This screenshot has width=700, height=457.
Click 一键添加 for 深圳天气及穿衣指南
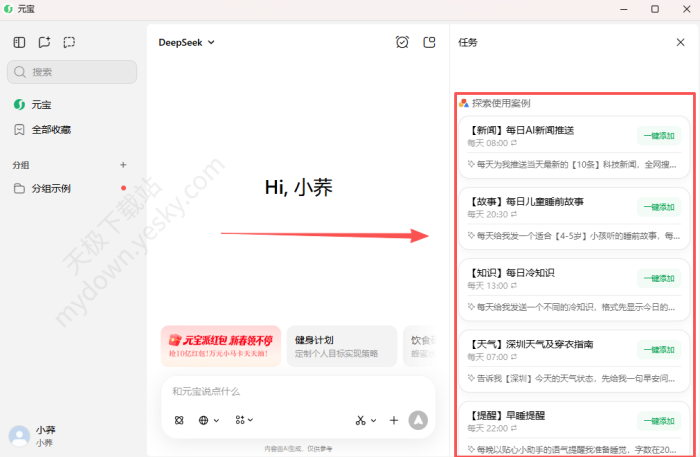658,350
